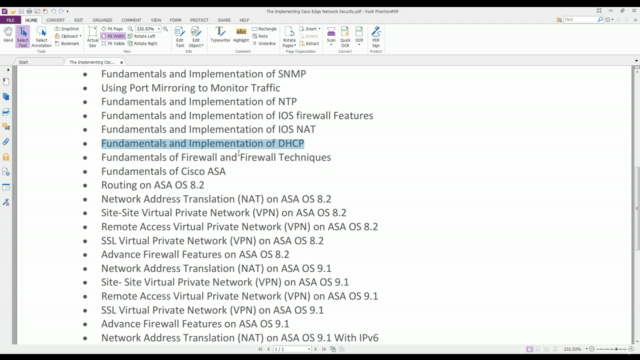640x360 pixels.
Task: Switch to Fit Visible view
Action: point(113,43)
